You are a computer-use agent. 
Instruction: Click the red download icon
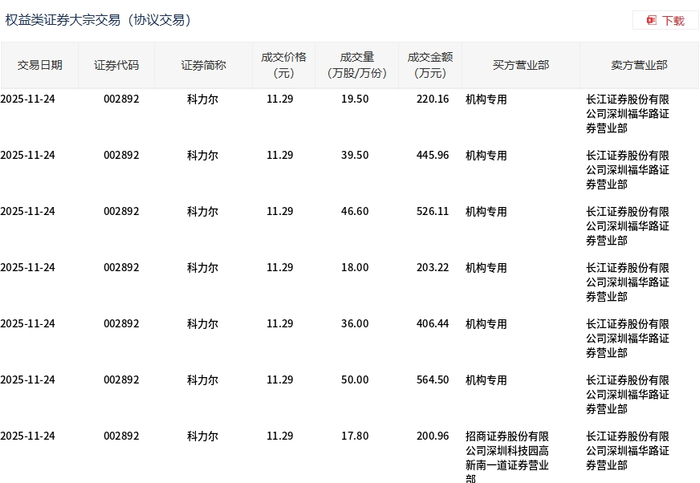(x=652, y=20)
